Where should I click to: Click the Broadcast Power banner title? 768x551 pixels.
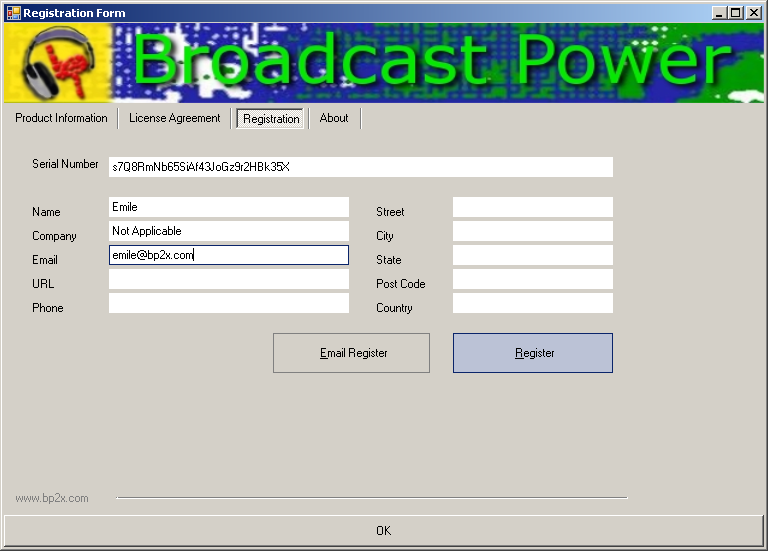coord(432,60)
